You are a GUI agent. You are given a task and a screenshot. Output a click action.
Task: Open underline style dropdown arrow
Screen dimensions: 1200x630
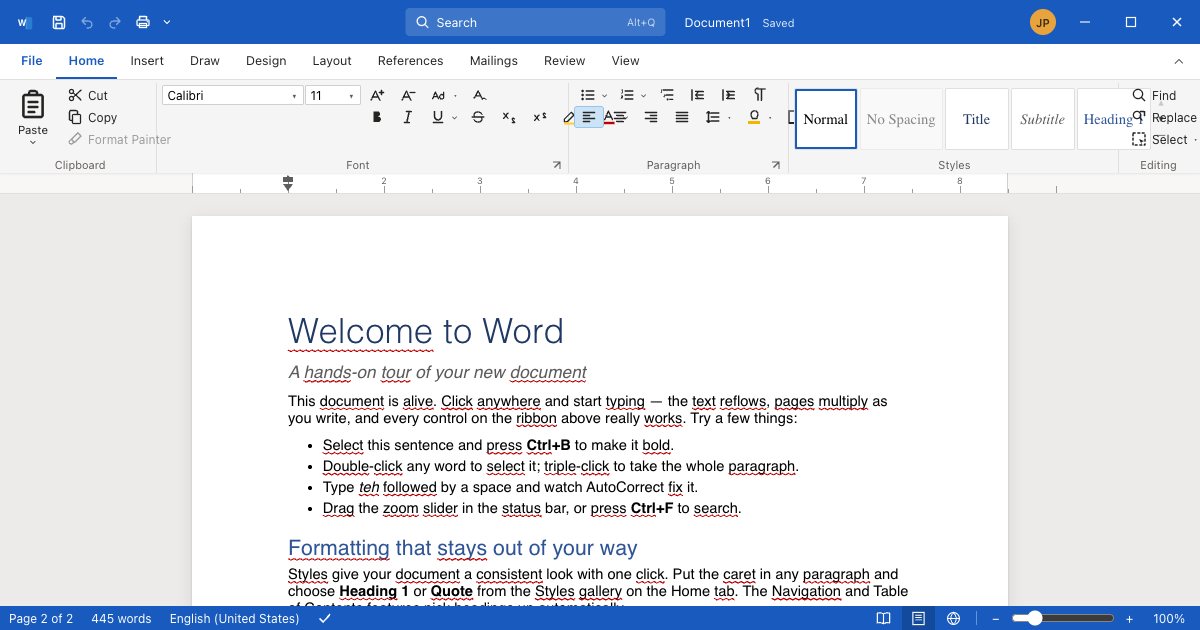pyautogui.click(x=454, y=117)
